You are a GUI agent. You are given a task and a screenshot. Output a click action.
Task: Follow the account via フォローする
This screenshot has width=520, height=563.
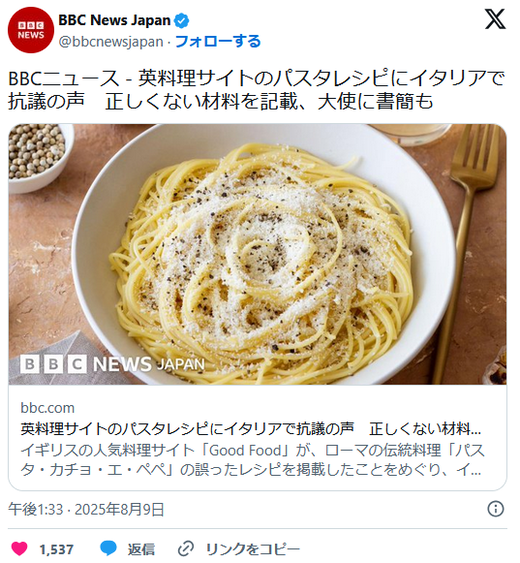[218, 41]
